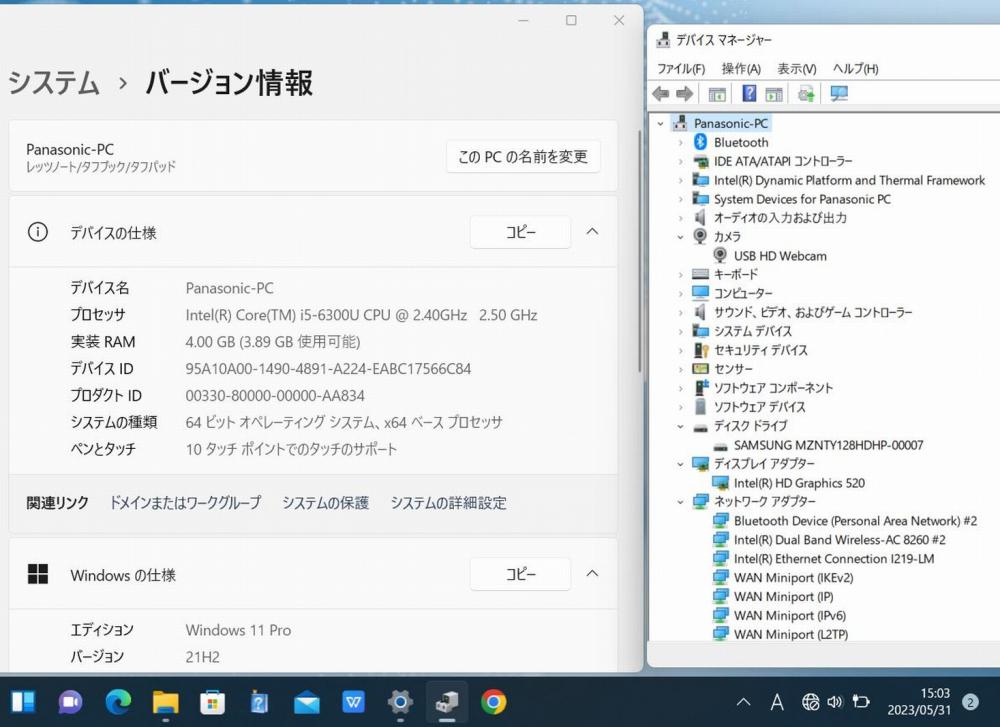Open the ファイル(F) menu in Device Manager

(x=680, y=68)
